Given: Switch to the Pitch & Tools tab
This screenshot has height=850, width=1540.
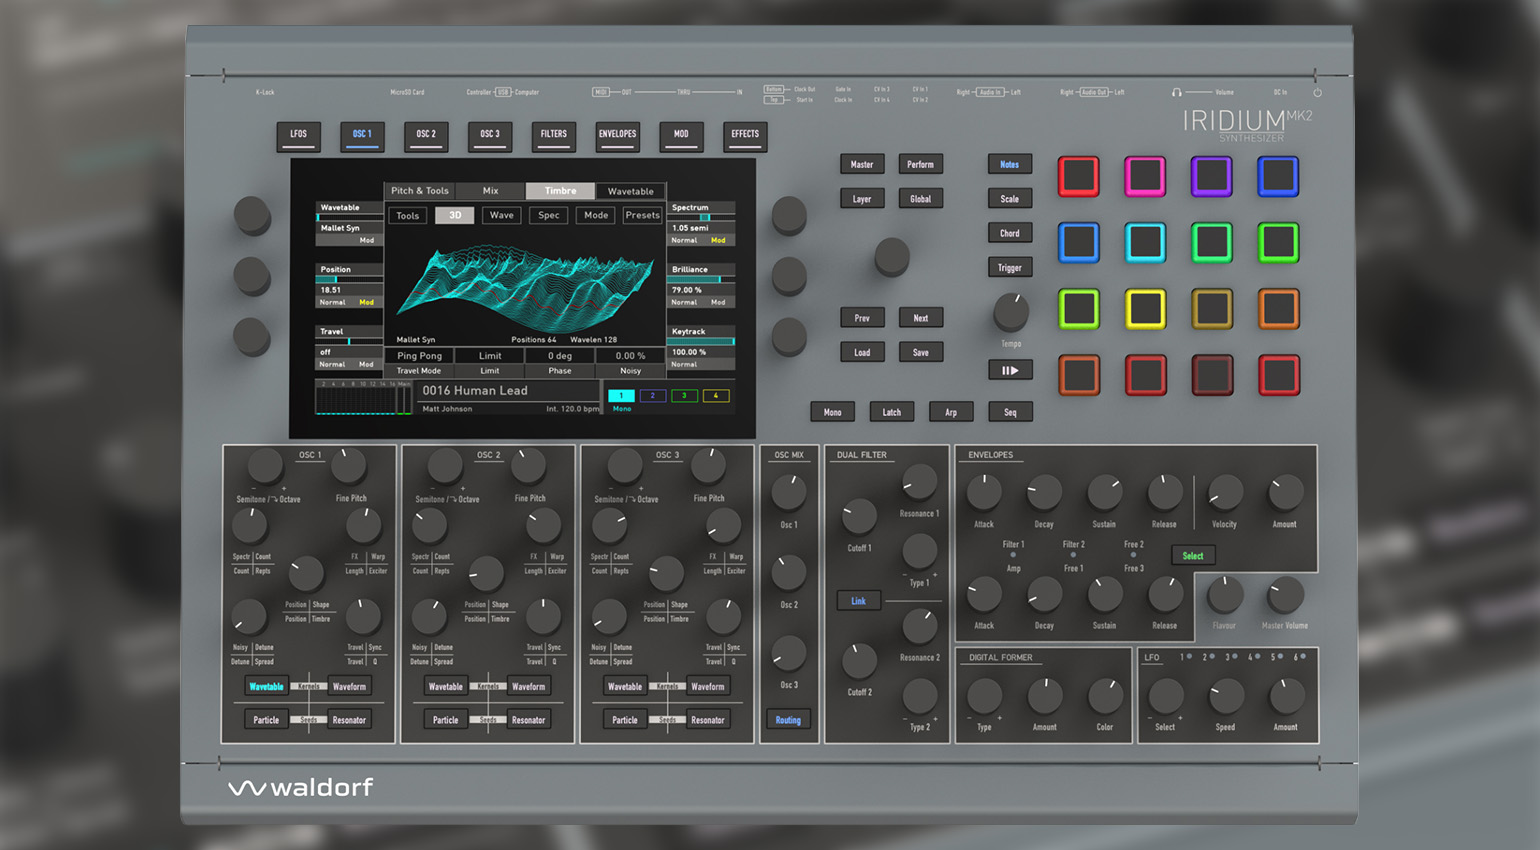Looking at the screenshot, I should tap(420, 191).
